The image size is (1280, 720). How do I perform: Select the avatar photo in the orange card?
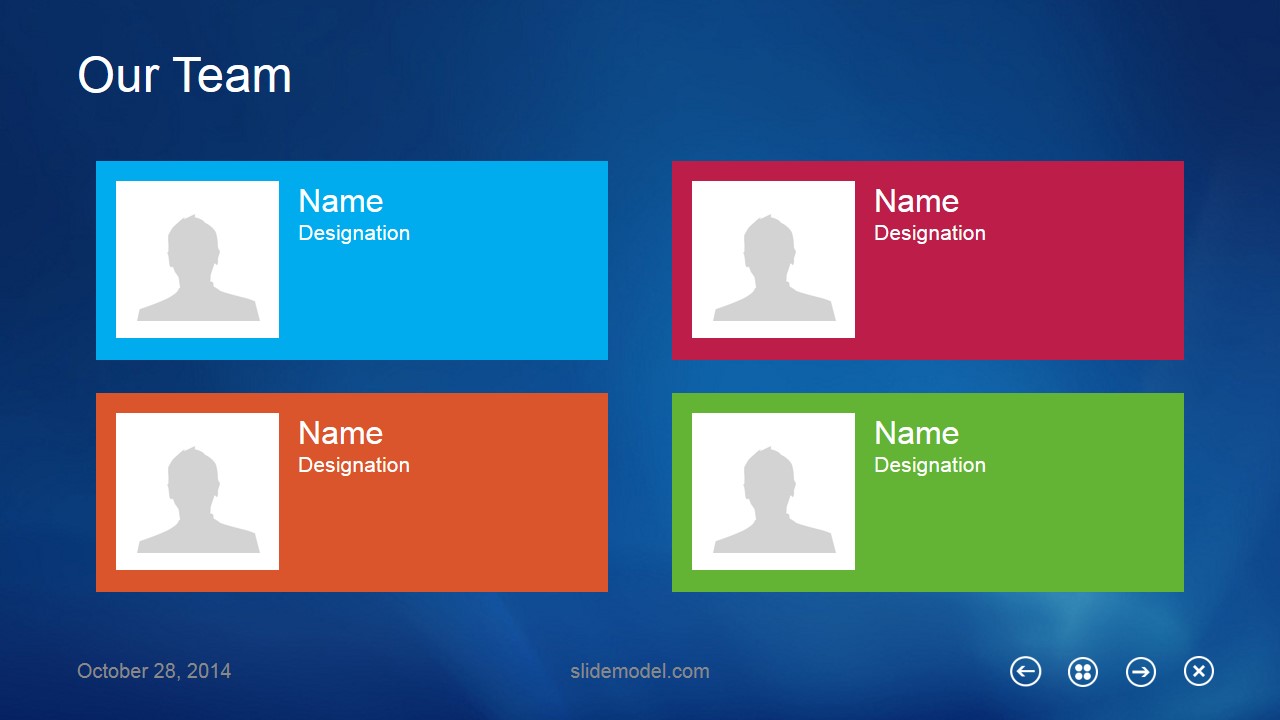click(197, 491)
